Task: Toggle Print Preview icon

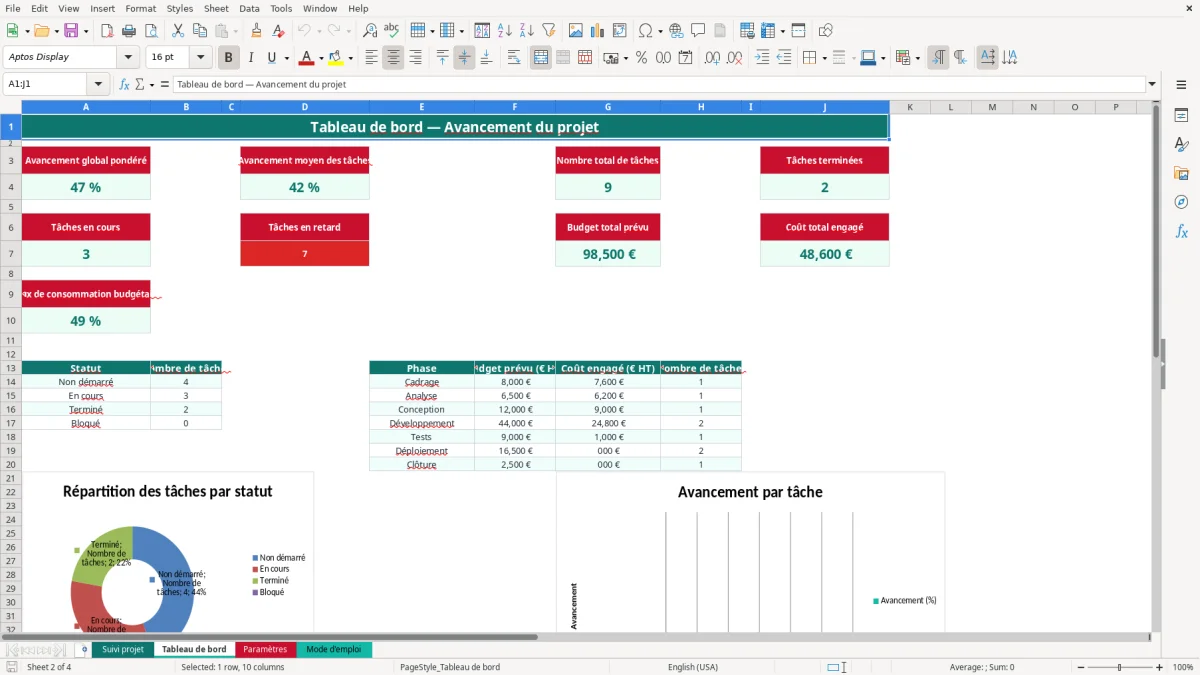Action: click(x=151, y=31)
